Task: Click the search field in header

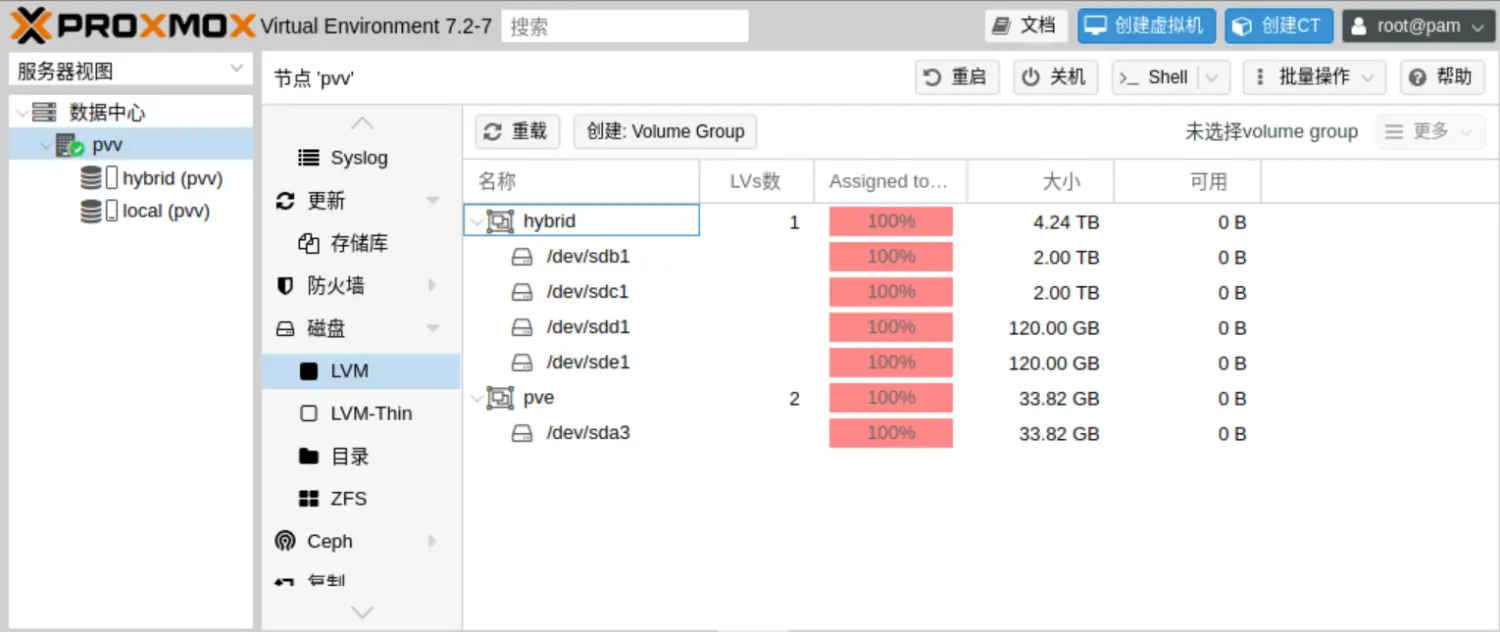Action: coord(625,26)
